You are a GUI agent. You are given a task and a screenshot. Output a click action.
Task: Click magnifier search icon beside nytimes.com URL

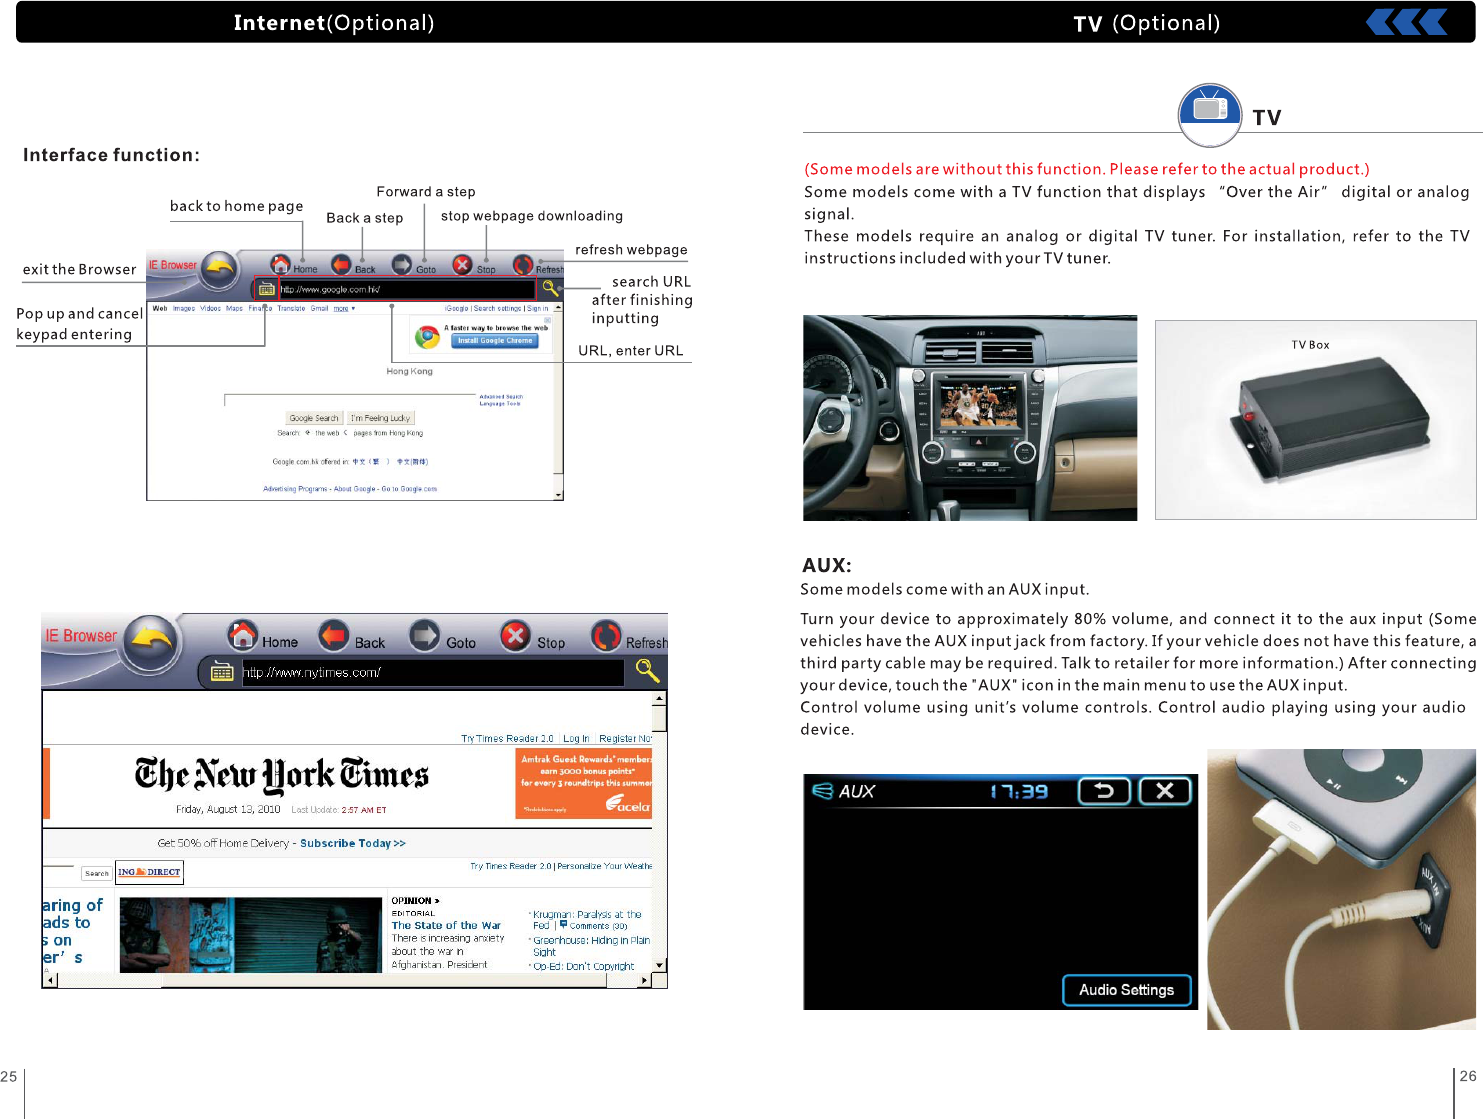click(647, 671)
